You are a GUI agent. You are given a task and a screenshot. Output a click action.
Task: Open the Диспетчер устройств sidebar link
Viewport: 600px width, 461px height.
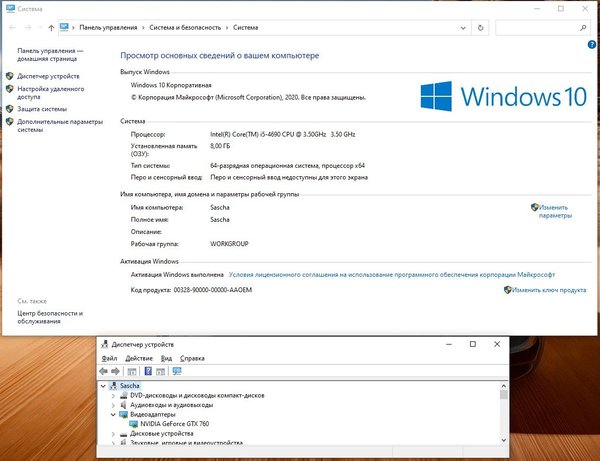pyautogui.click(x=48, y=76)
